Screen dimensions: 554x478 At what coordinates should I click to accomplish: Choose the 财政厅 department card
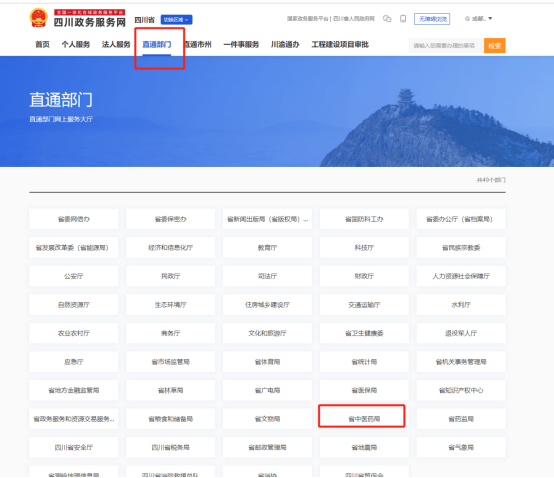(364, 276)
